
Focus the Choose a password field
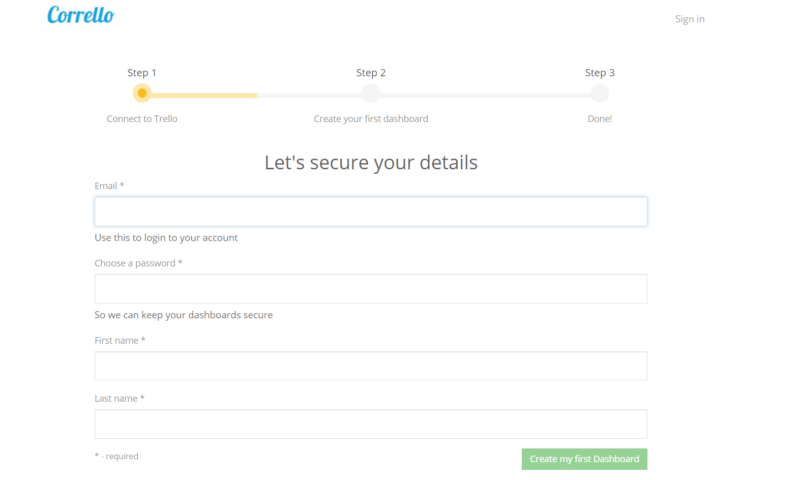[x=371, y=289]
